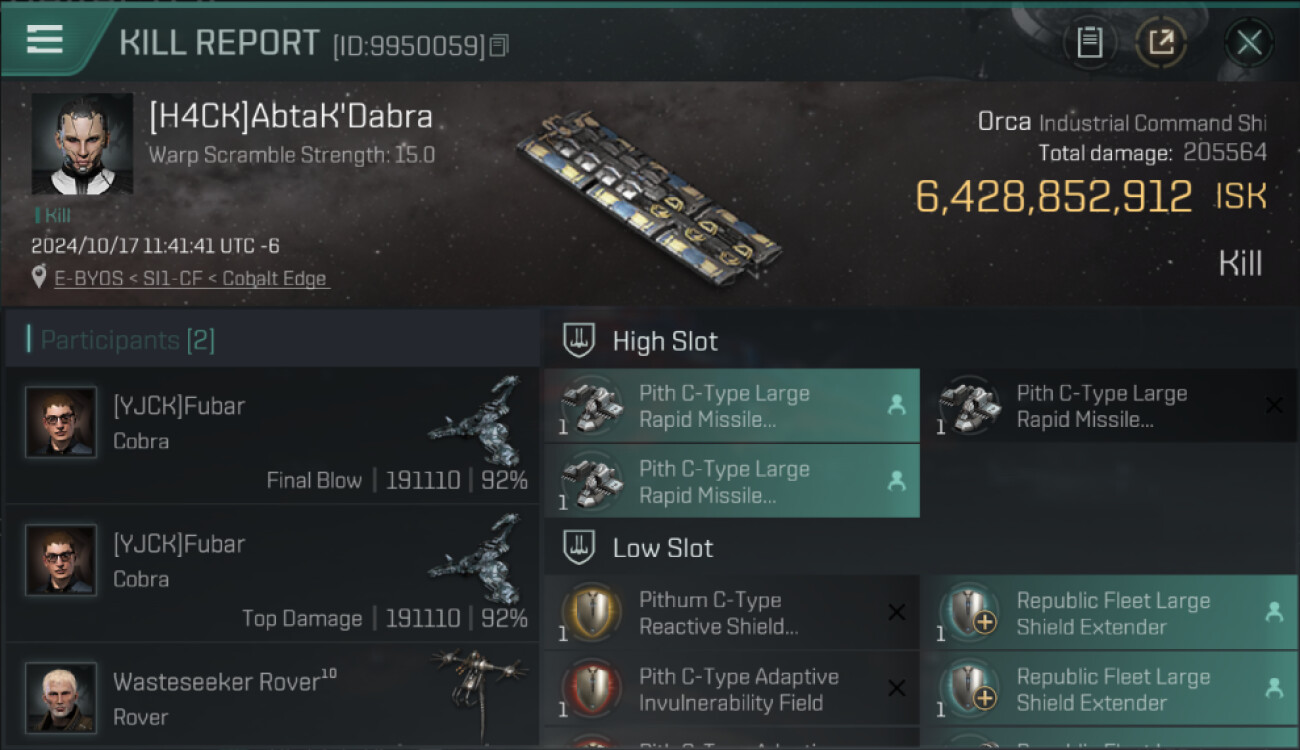Click the High Slot section icon
The width and height of the screenshot is (1300, 750).
pyautogui.click(x=579, y=341)
